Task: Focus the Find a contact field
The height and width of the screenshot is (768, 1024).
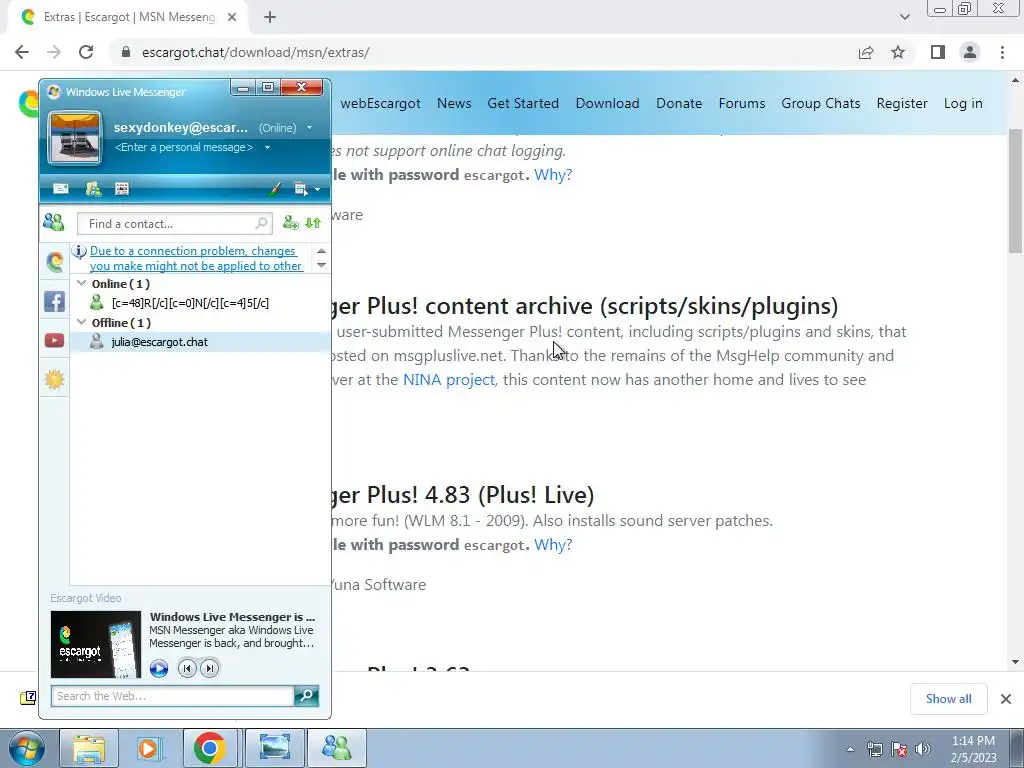Action: (x=174, y=223)
